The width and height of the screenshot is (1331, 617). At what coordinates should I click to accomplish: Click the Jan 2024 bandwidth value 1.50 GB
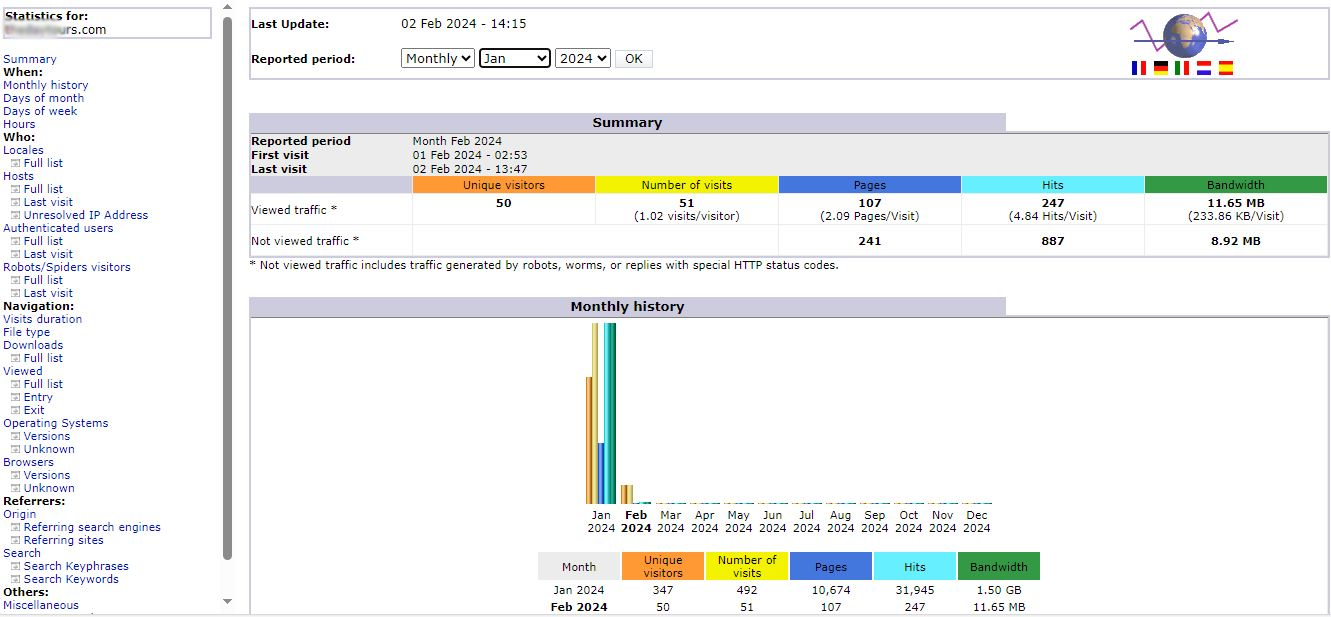(999, 590)
